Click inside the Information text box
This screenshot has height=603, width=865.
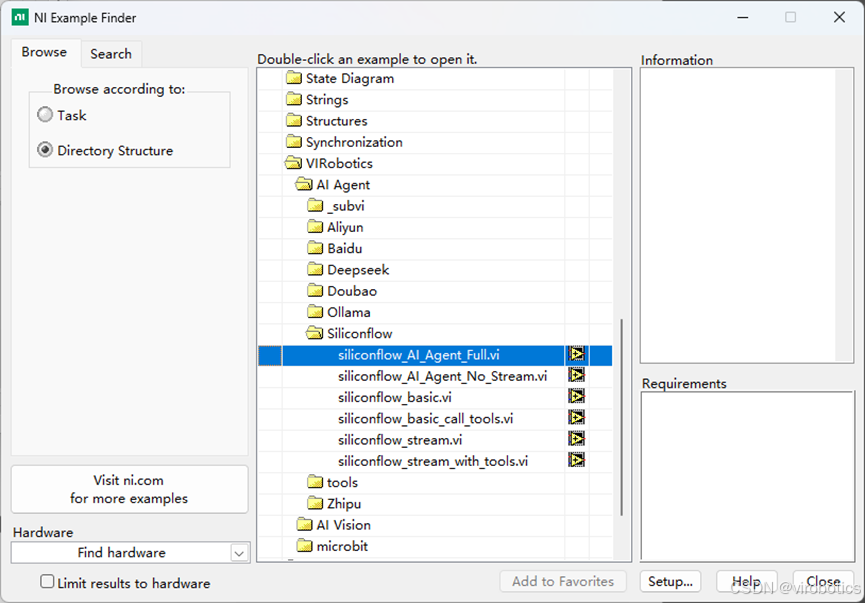click(746, 215)
